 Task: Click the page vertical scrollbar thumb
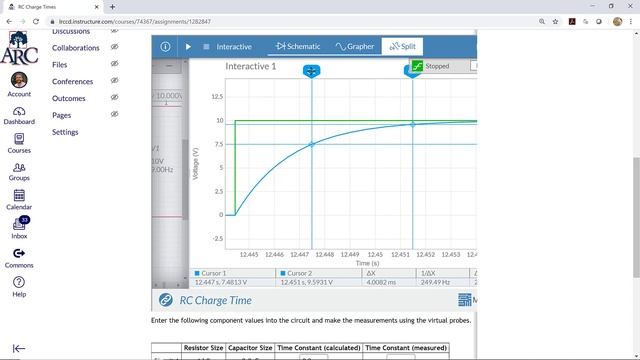click(636, 218)
